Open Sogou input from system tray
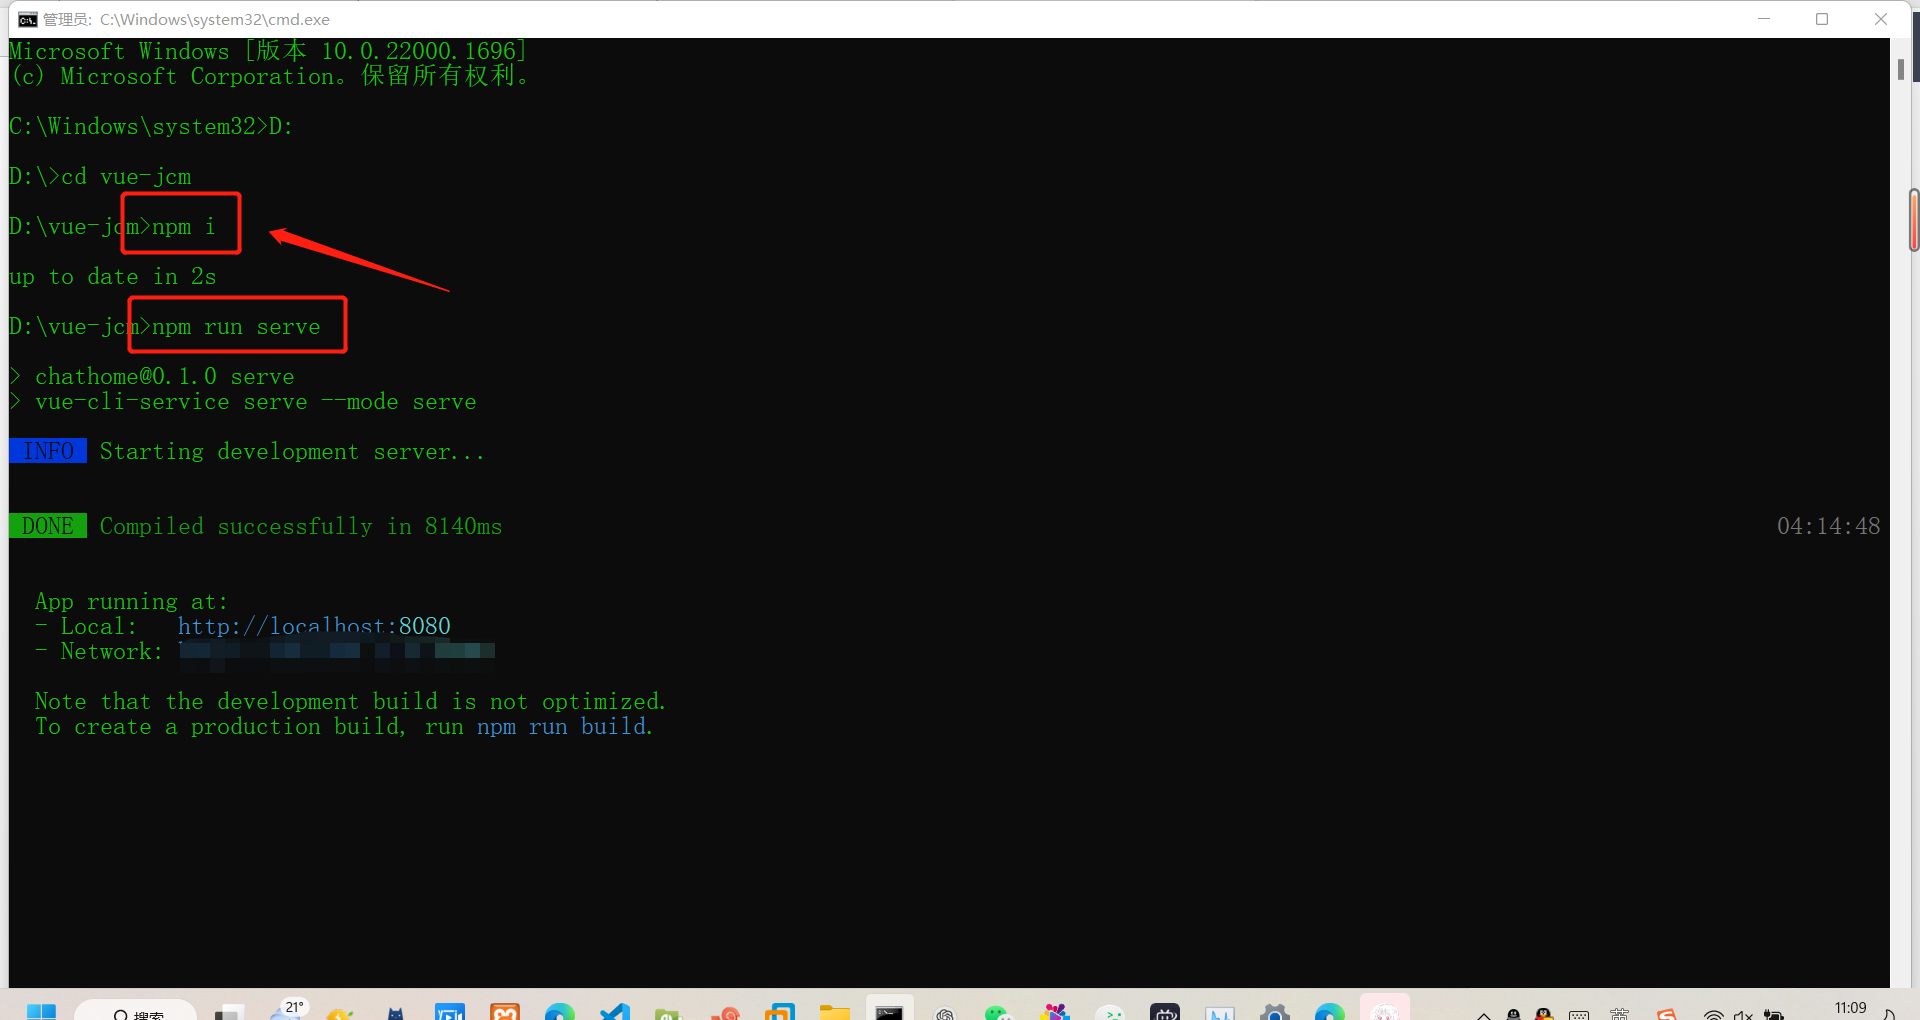The width and height of the screenshot is (1920, 1020). pos(1667,1012)
